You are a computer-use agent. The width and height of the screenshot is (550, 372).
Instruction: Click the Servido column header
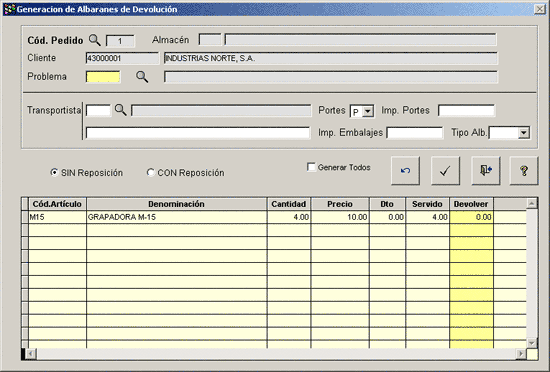click(427, 204)
